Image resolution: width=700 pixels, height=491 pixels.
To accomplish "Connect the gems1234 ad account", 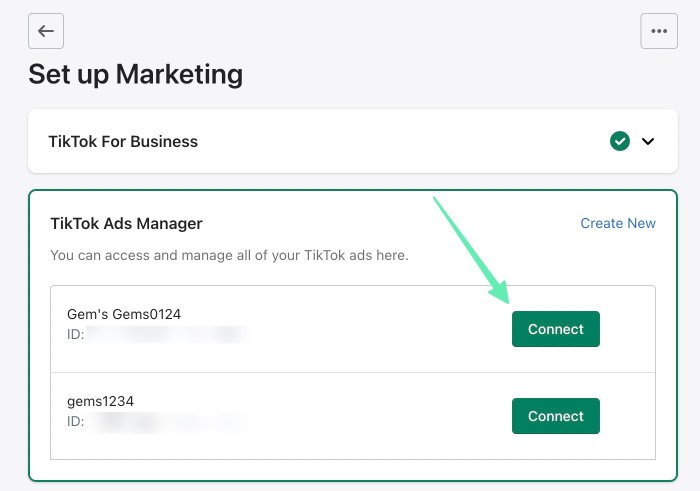I will point(555,416).
